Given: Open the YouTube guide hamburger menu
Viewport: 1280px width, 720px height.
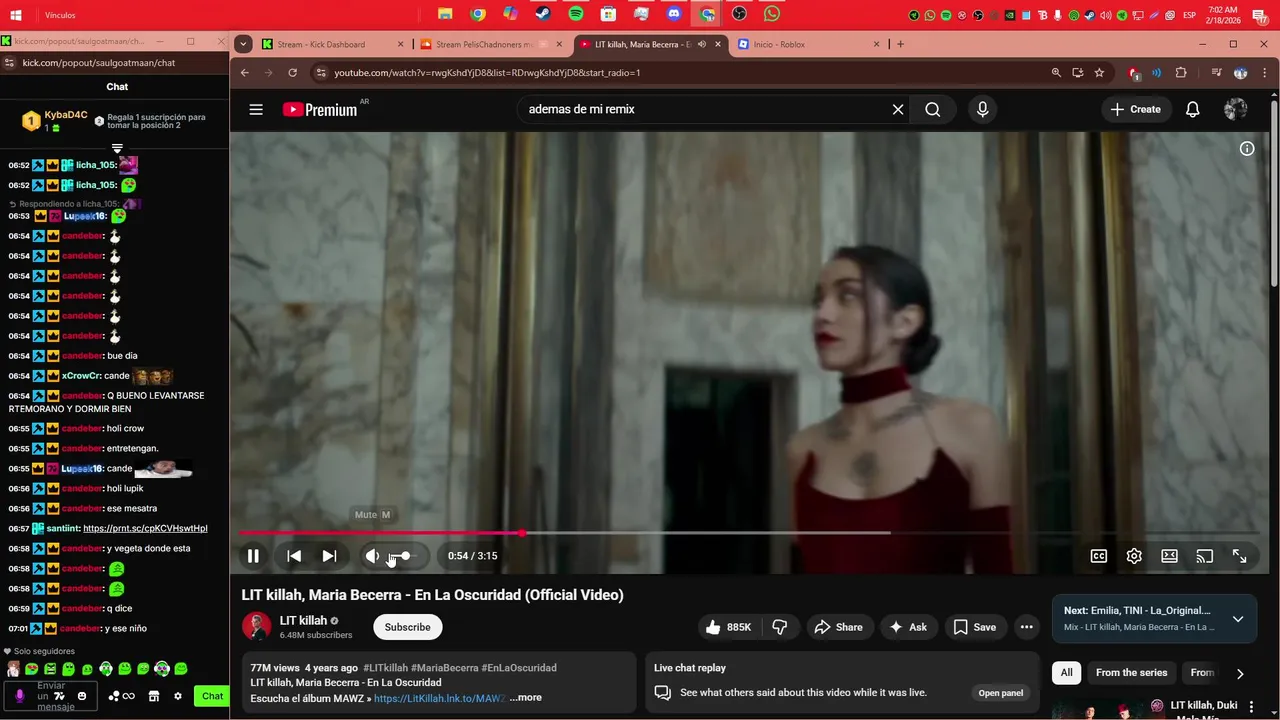Looking at the screenshot, I should point(256,110).
